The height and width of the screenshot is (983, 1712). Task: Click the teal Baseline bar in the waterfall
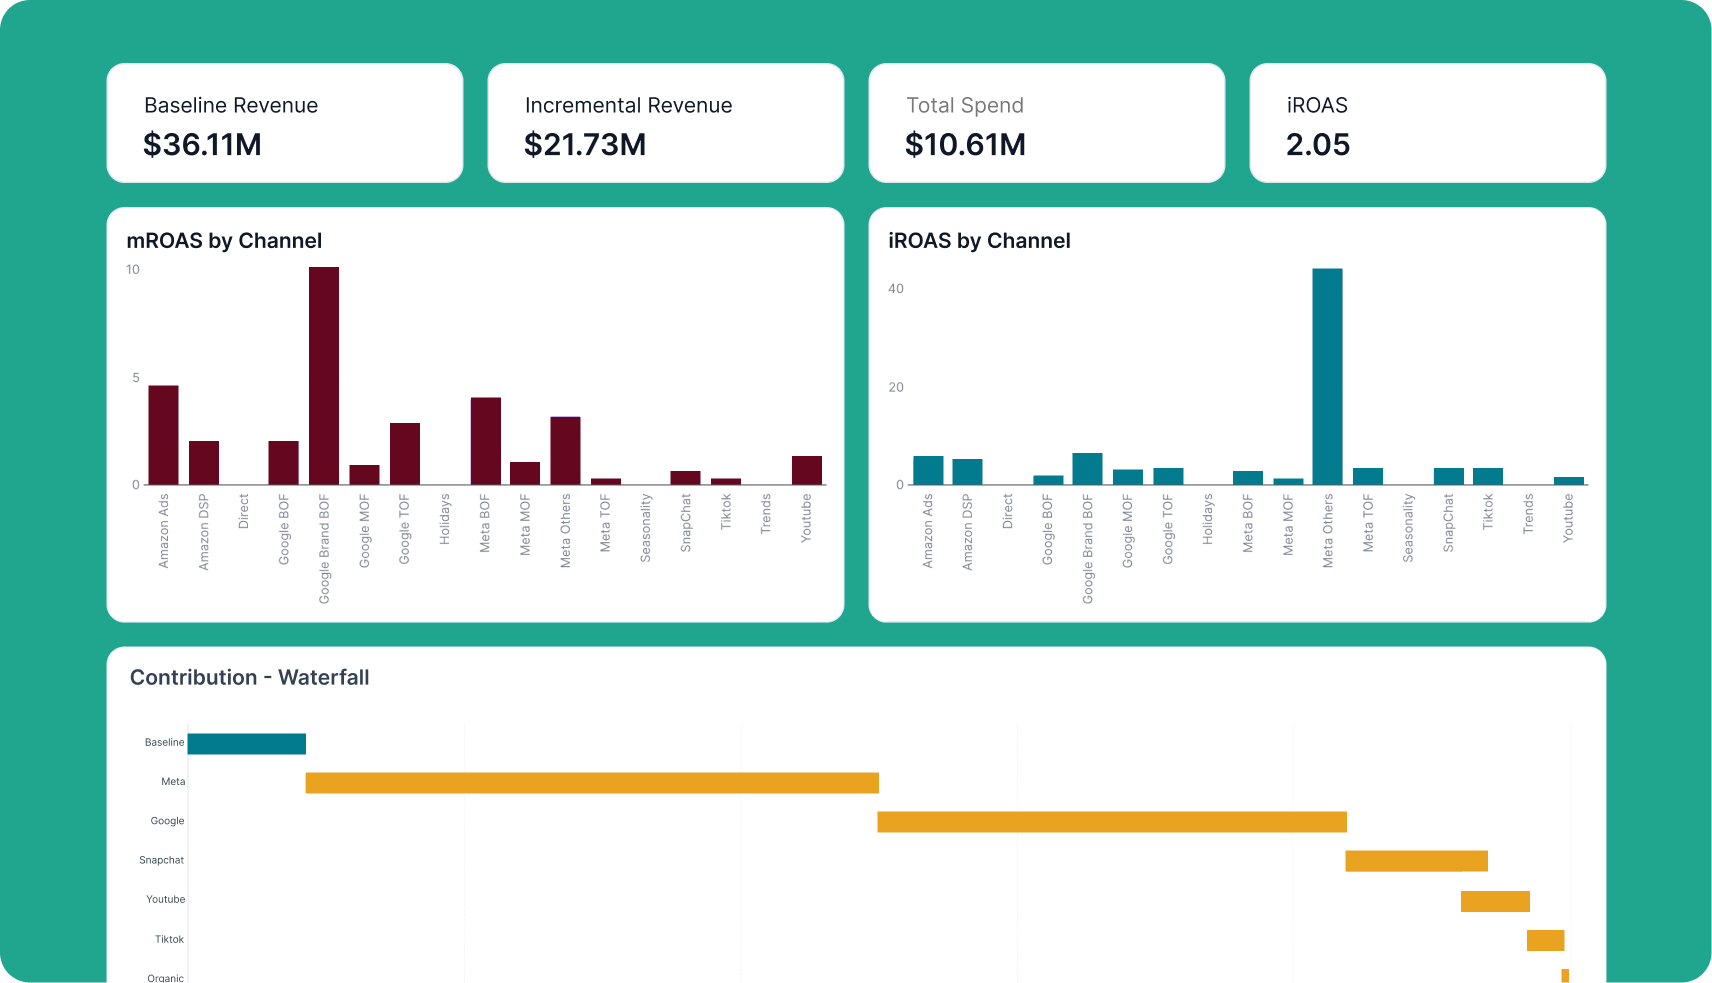coord(247,743)
